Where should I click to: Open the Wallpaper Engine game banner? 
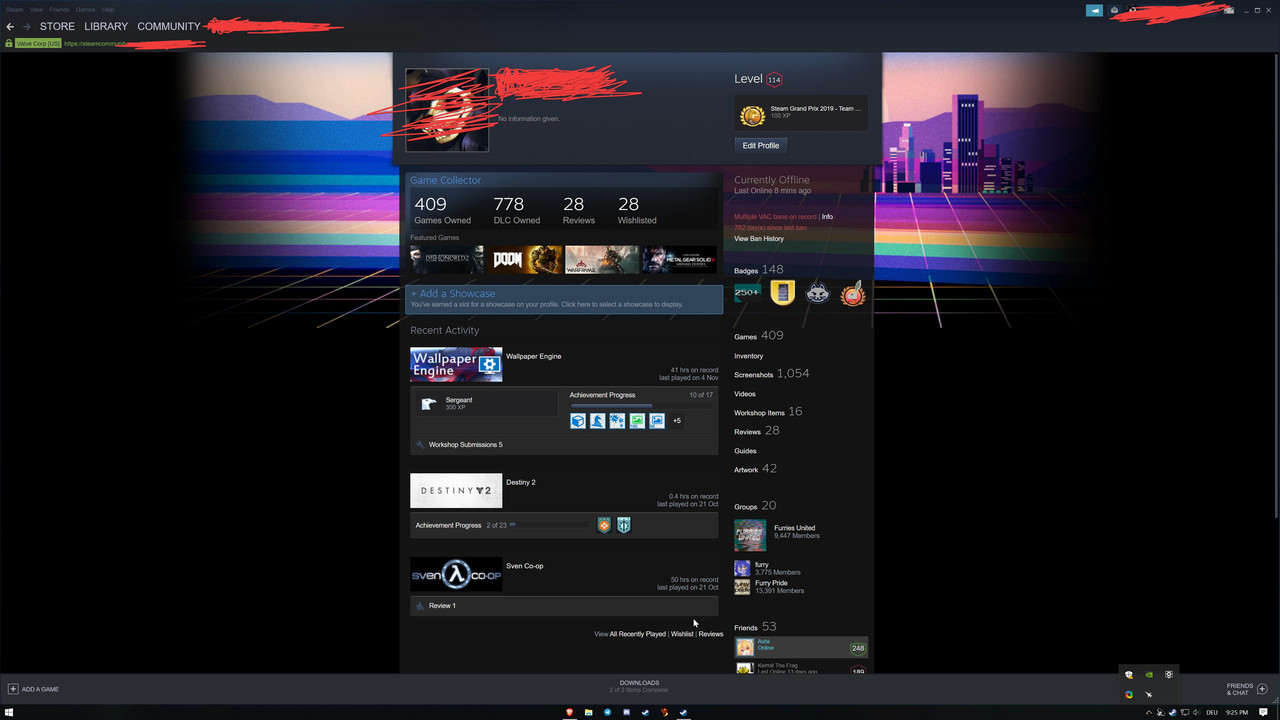click(x=456, y=365)
